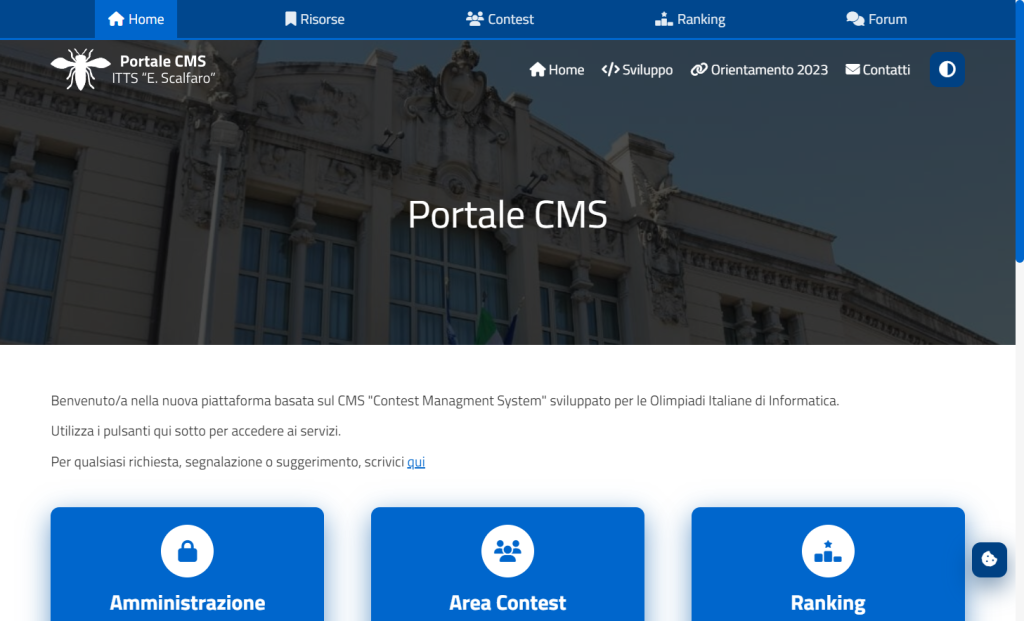
Task: Open the Ranking card heading
Action: [828, 602]
